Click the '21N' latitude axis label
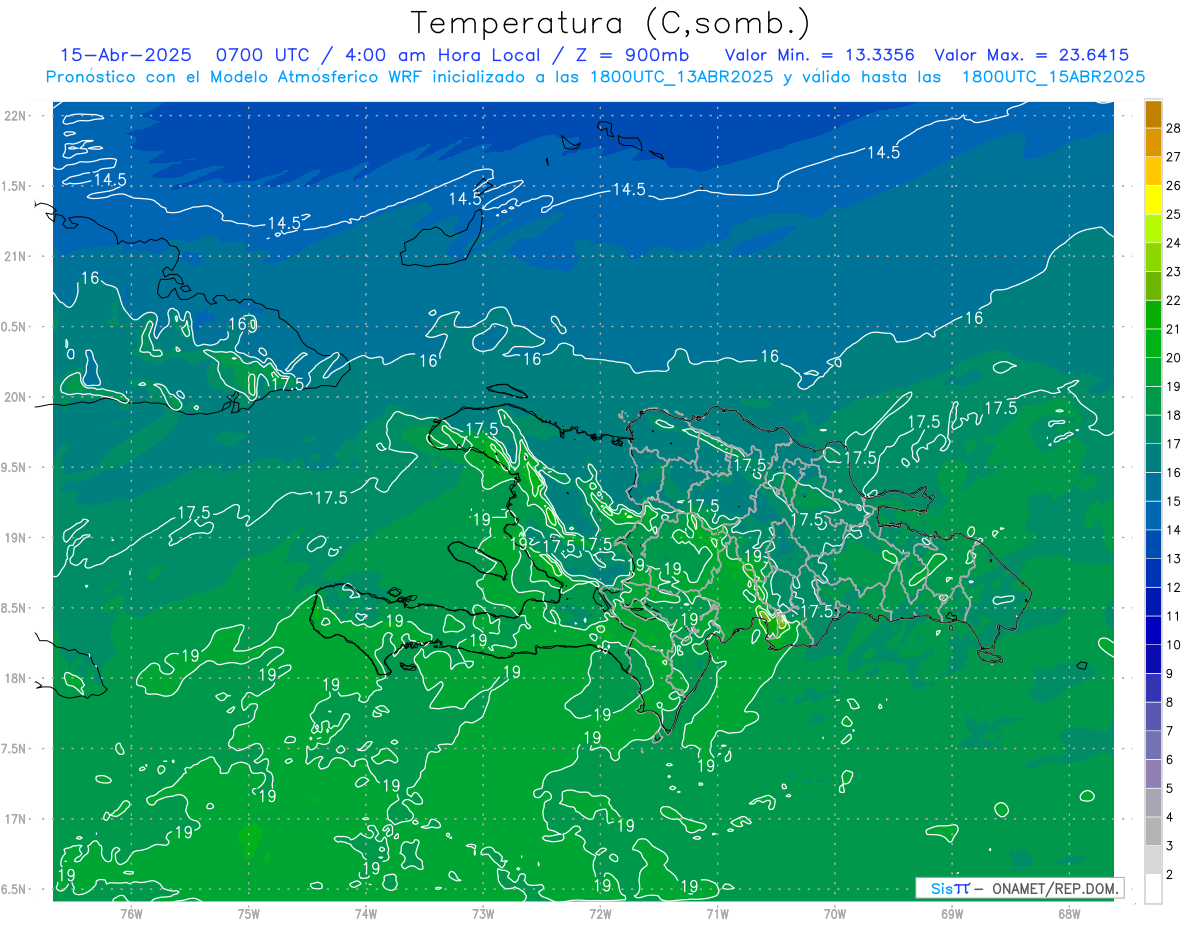Image resolution: width=1200 pixels, height=927 pixels. click(x=17, y=256)
